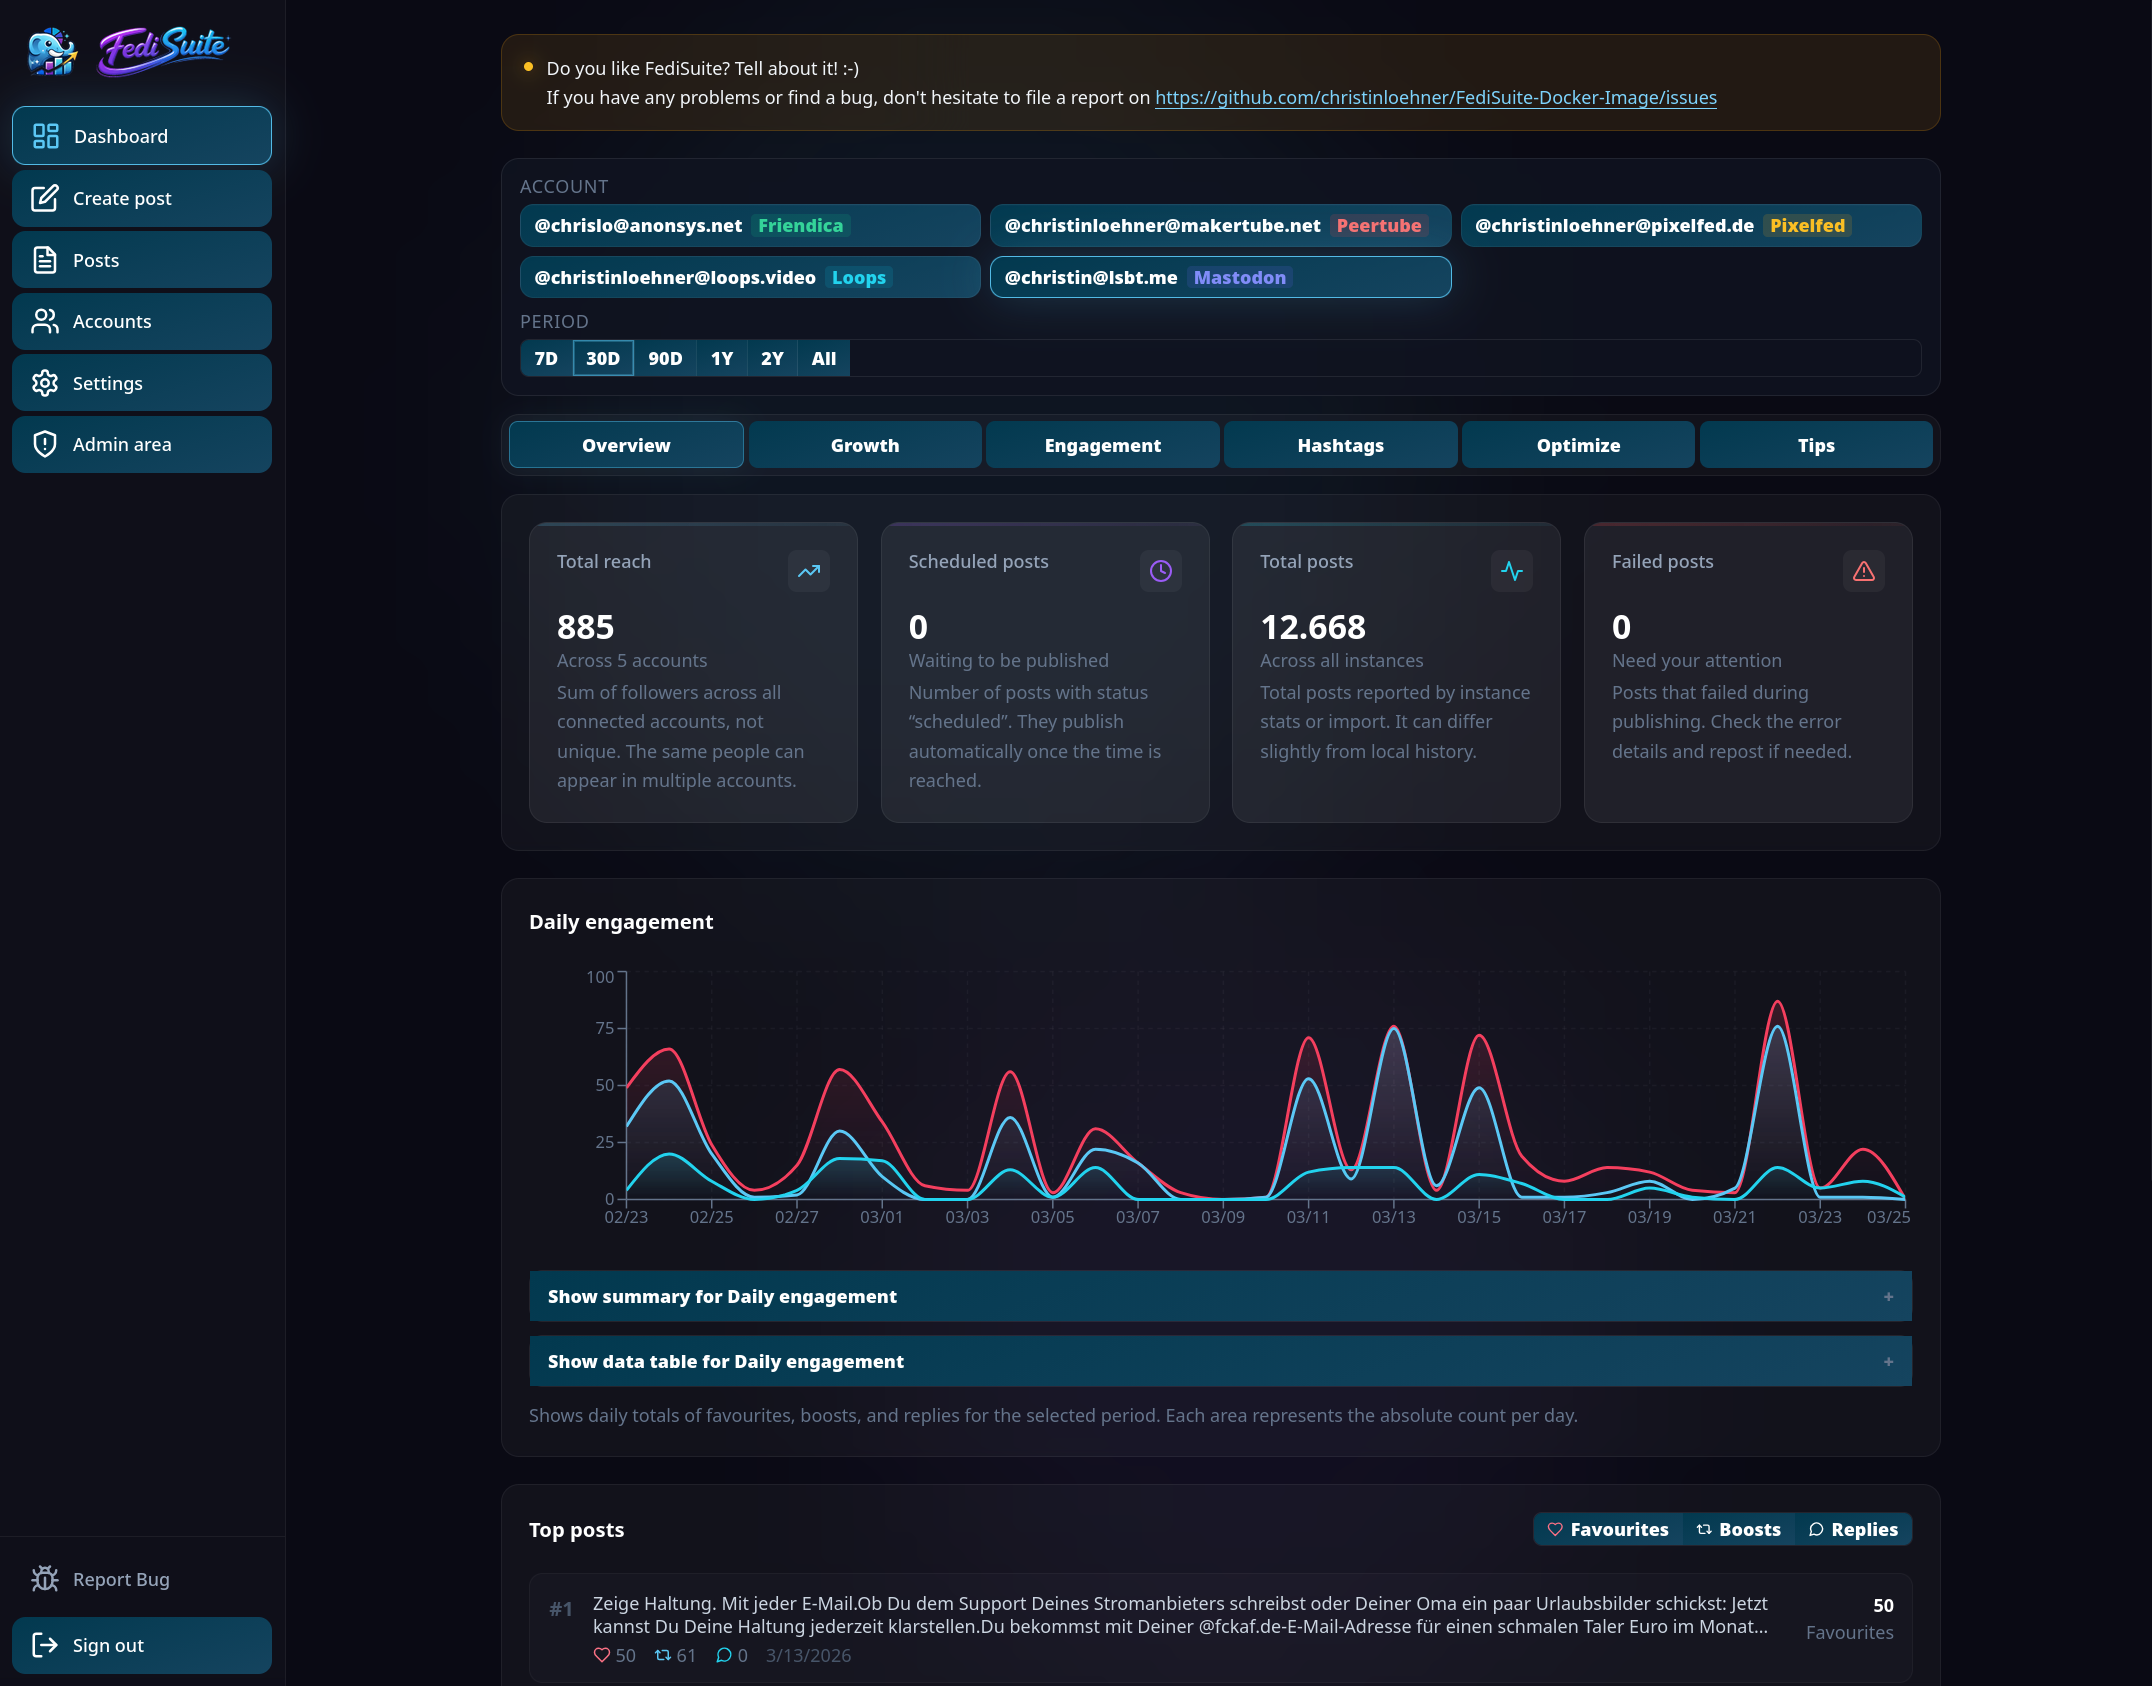Click the Report Bug icon

(x=45, y=1579)
